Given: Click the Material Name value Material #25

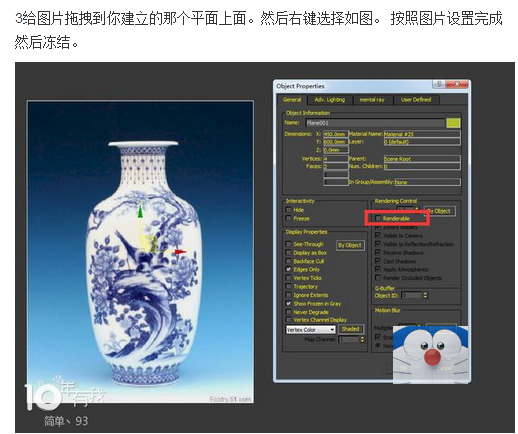Looking at the screenshot, I should pos(422,134).
